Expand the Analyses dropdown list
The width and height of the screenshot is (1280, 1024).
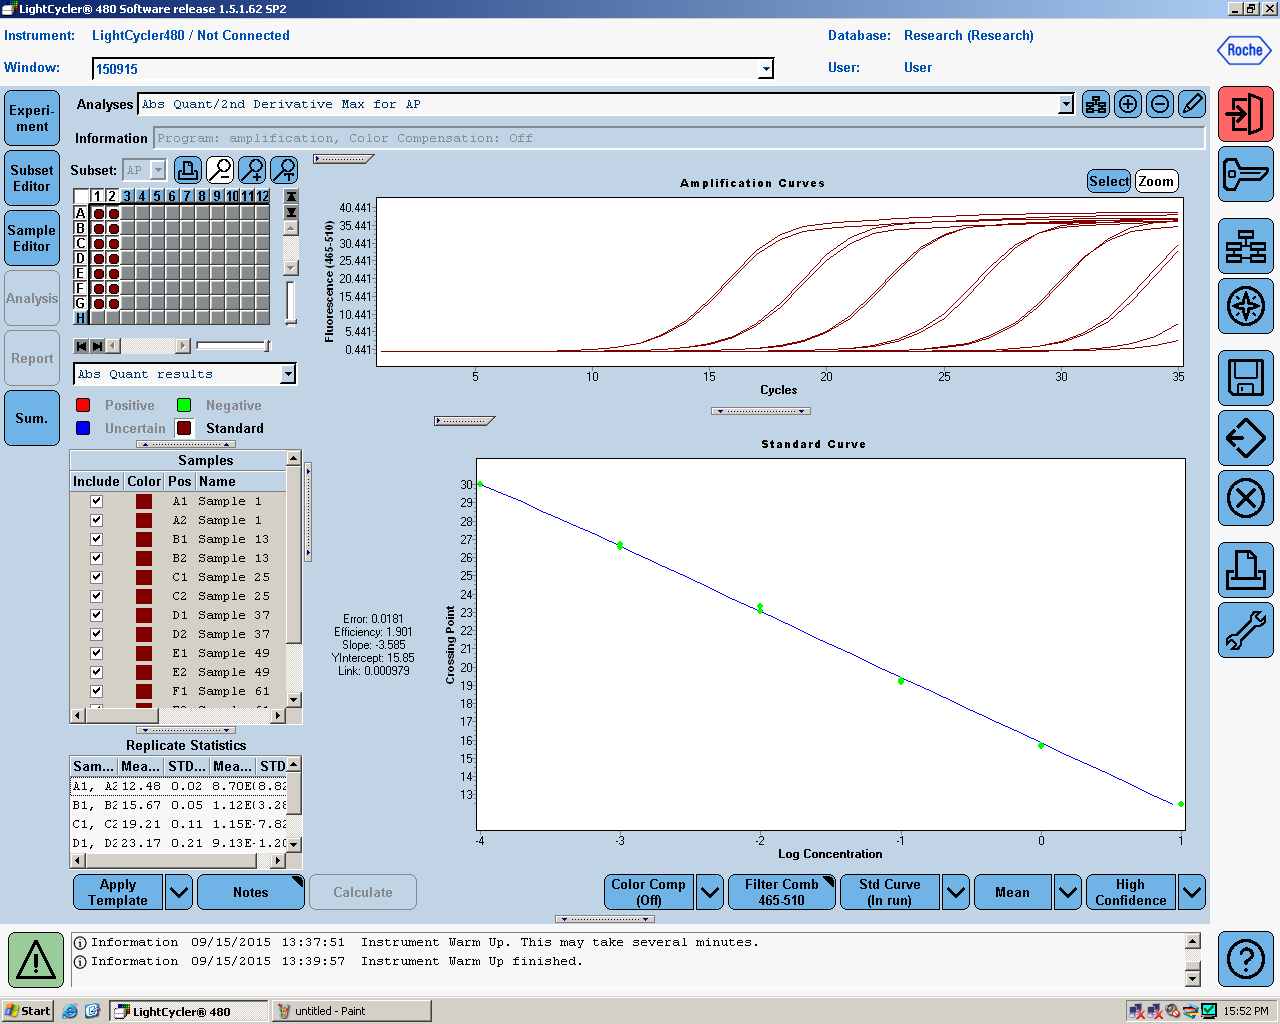click(1066, 104)
